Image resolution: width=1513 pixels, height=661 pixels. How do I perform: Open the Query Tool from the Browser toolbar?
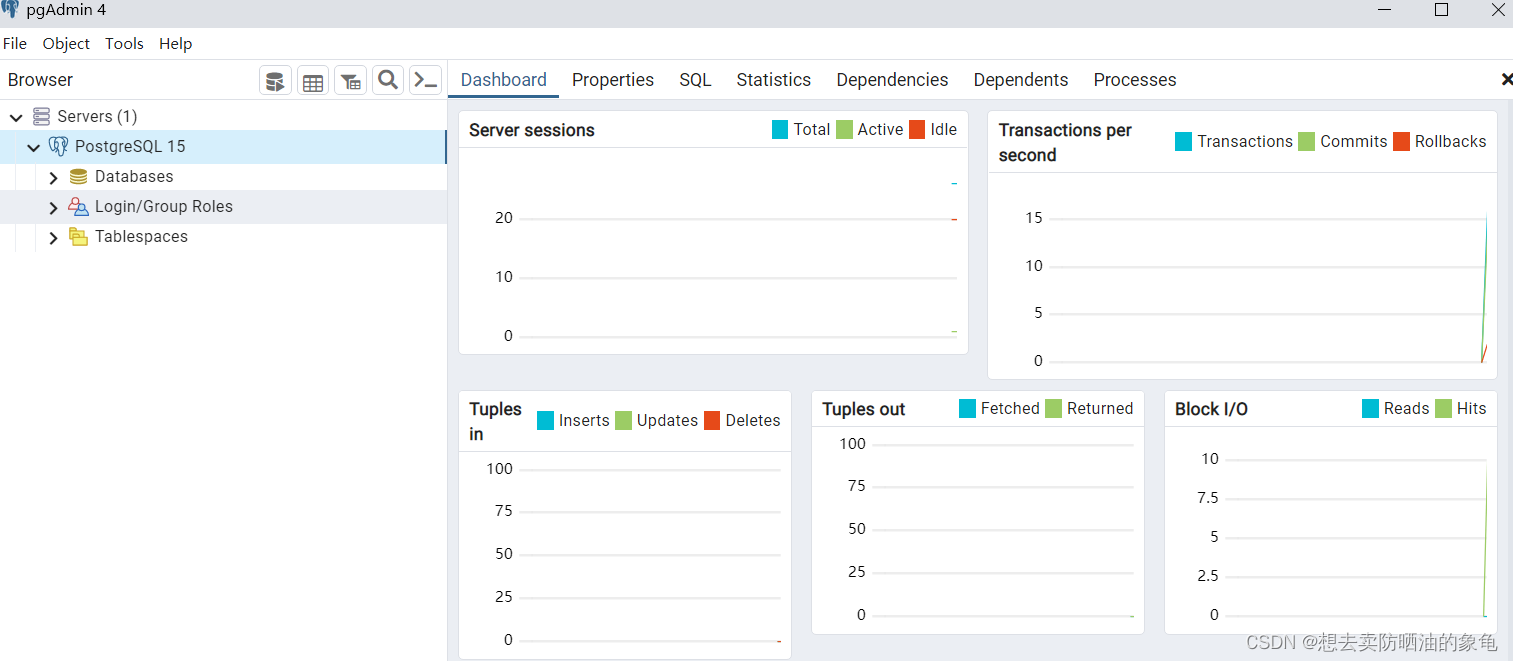[275, 80]
